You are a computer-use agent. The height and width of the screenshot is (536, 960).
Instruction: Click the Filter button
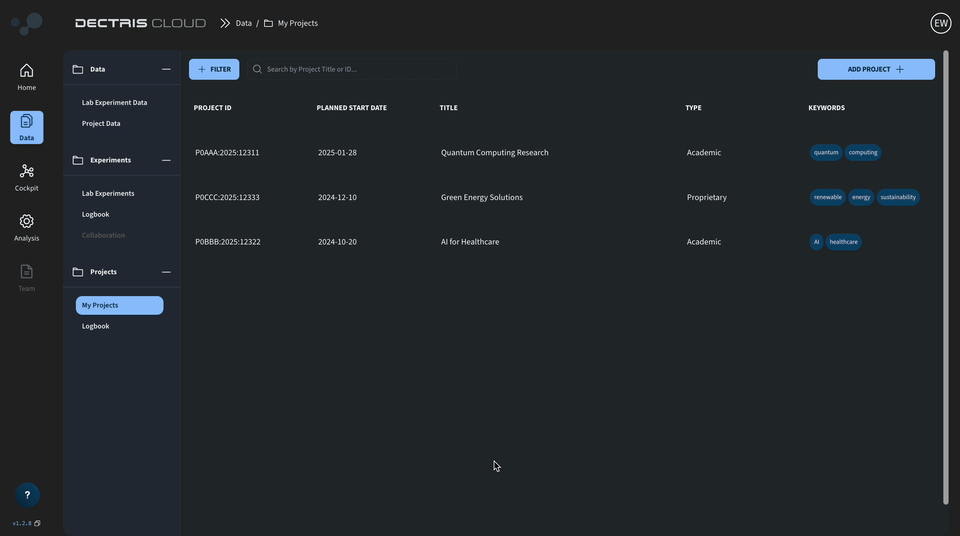click(x=214, y=69)
